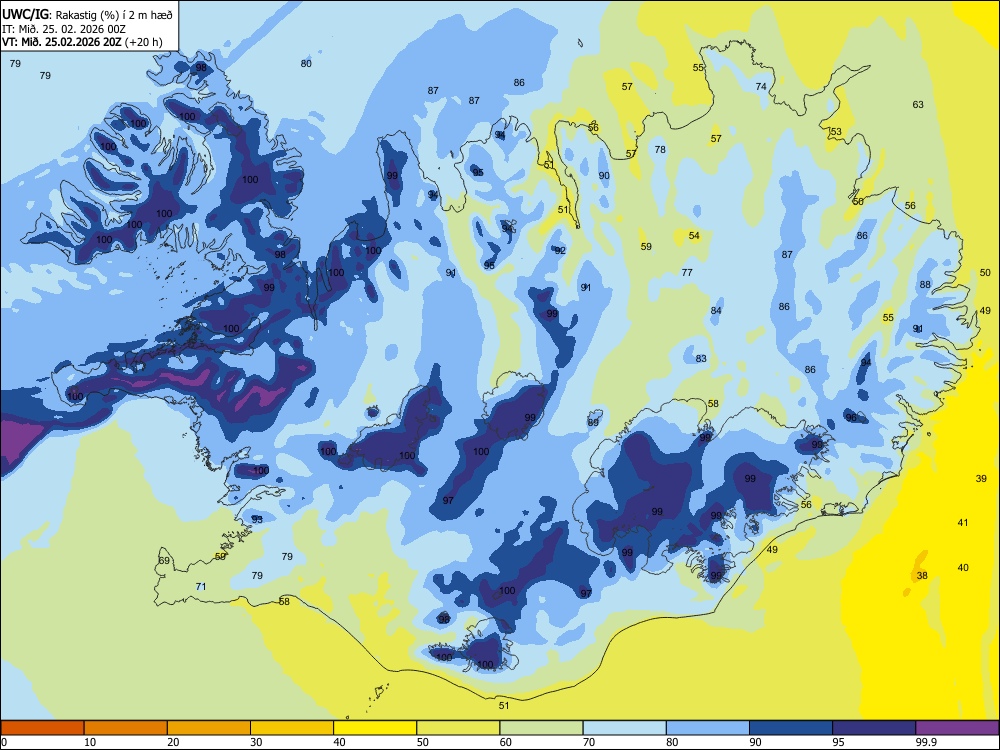The width and height of the screenshot is (1000, 750).
Task: Click the offshore humidity value '41'
Action: coord(962,523)
